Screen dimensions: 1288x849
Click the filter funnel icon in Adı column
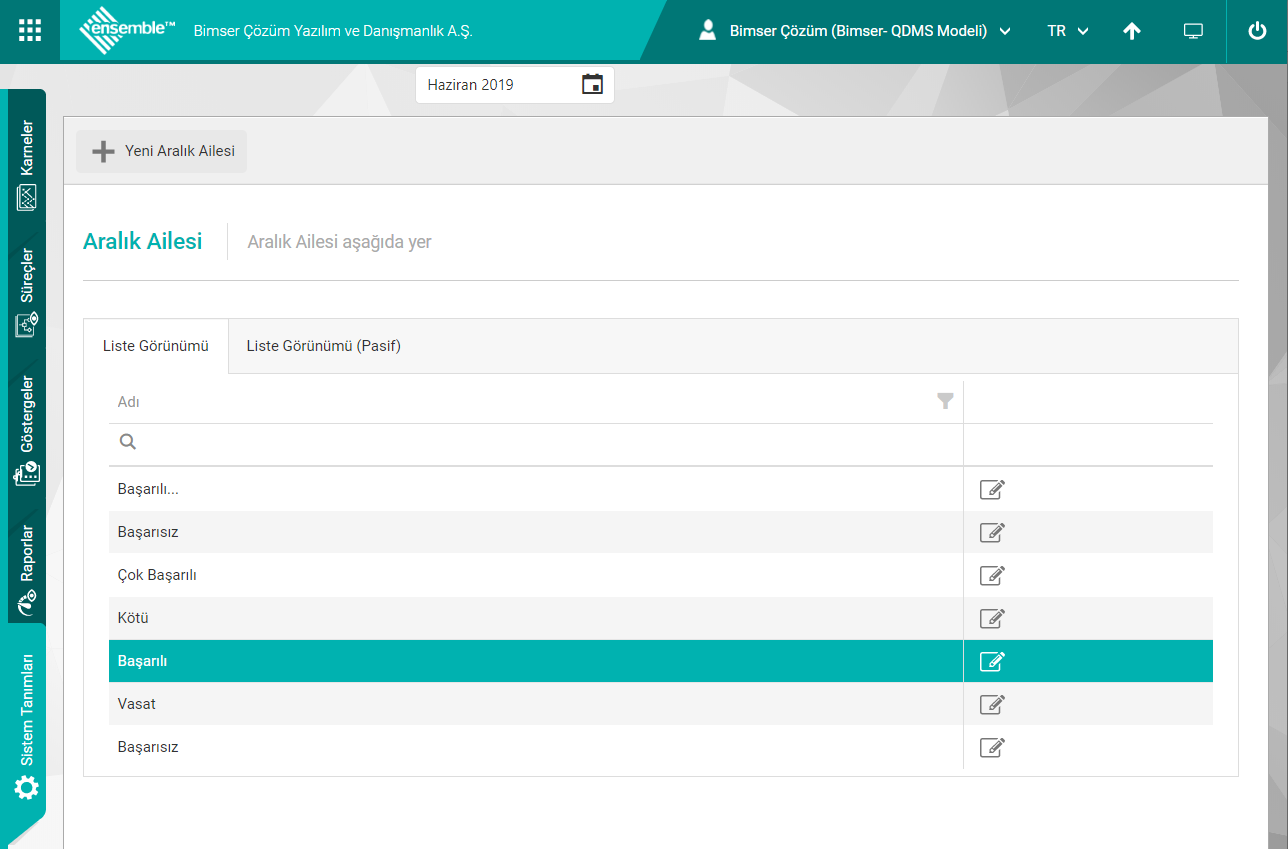pyautogui.click(x=945, y=402)
